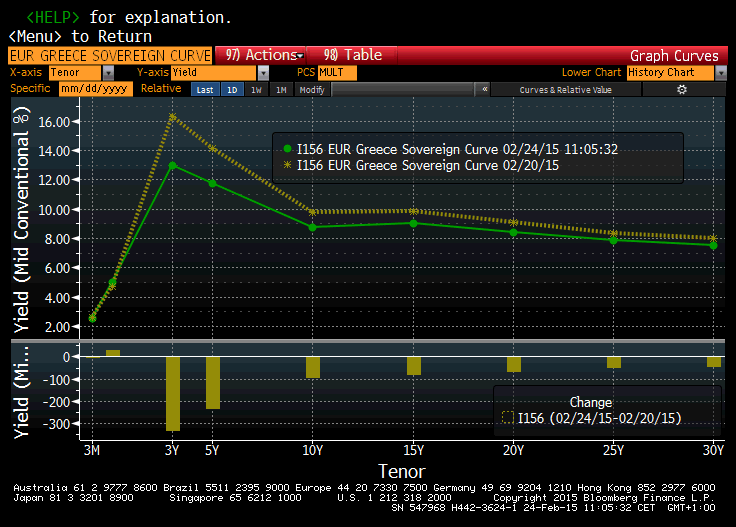Click the Lower Chart History Chart field
The height and width of the screenshot is (527, 736).
(x=670, y=73)
